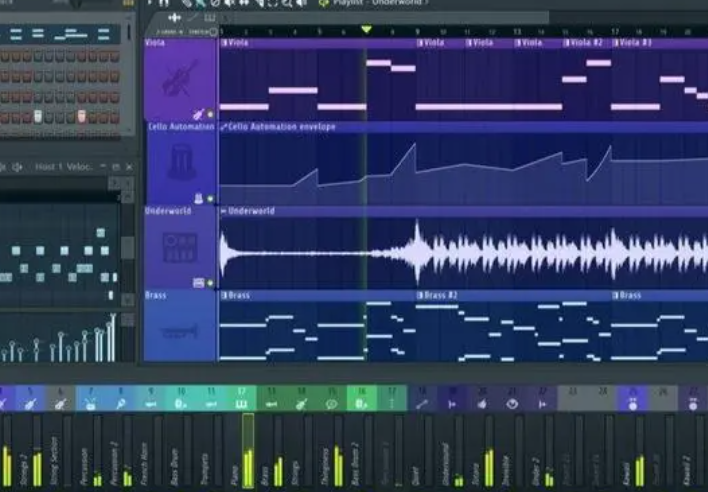Open the Brass #2 pattern clip menu
Screen dimensions: 708x492
420,296
